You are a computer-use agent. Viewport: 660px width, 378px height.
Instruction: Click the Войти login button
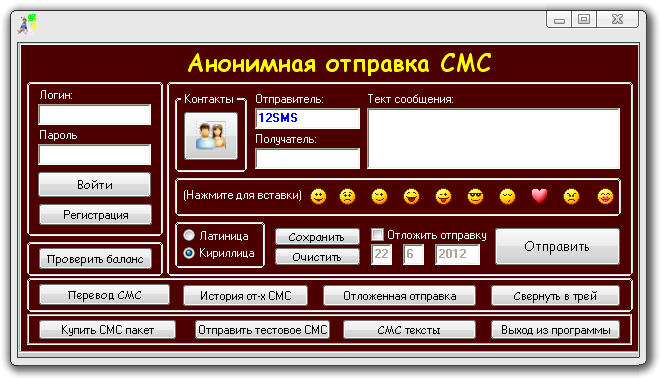95,185
